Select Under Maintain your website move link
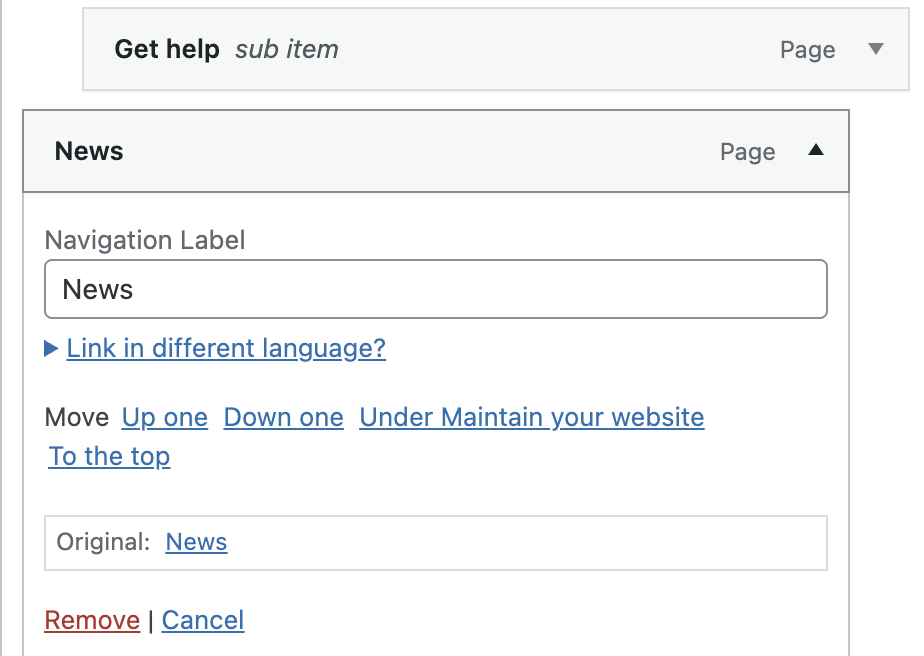Image resolution: width=924 pixels, height=656 pixels. (x=531, y=417)
